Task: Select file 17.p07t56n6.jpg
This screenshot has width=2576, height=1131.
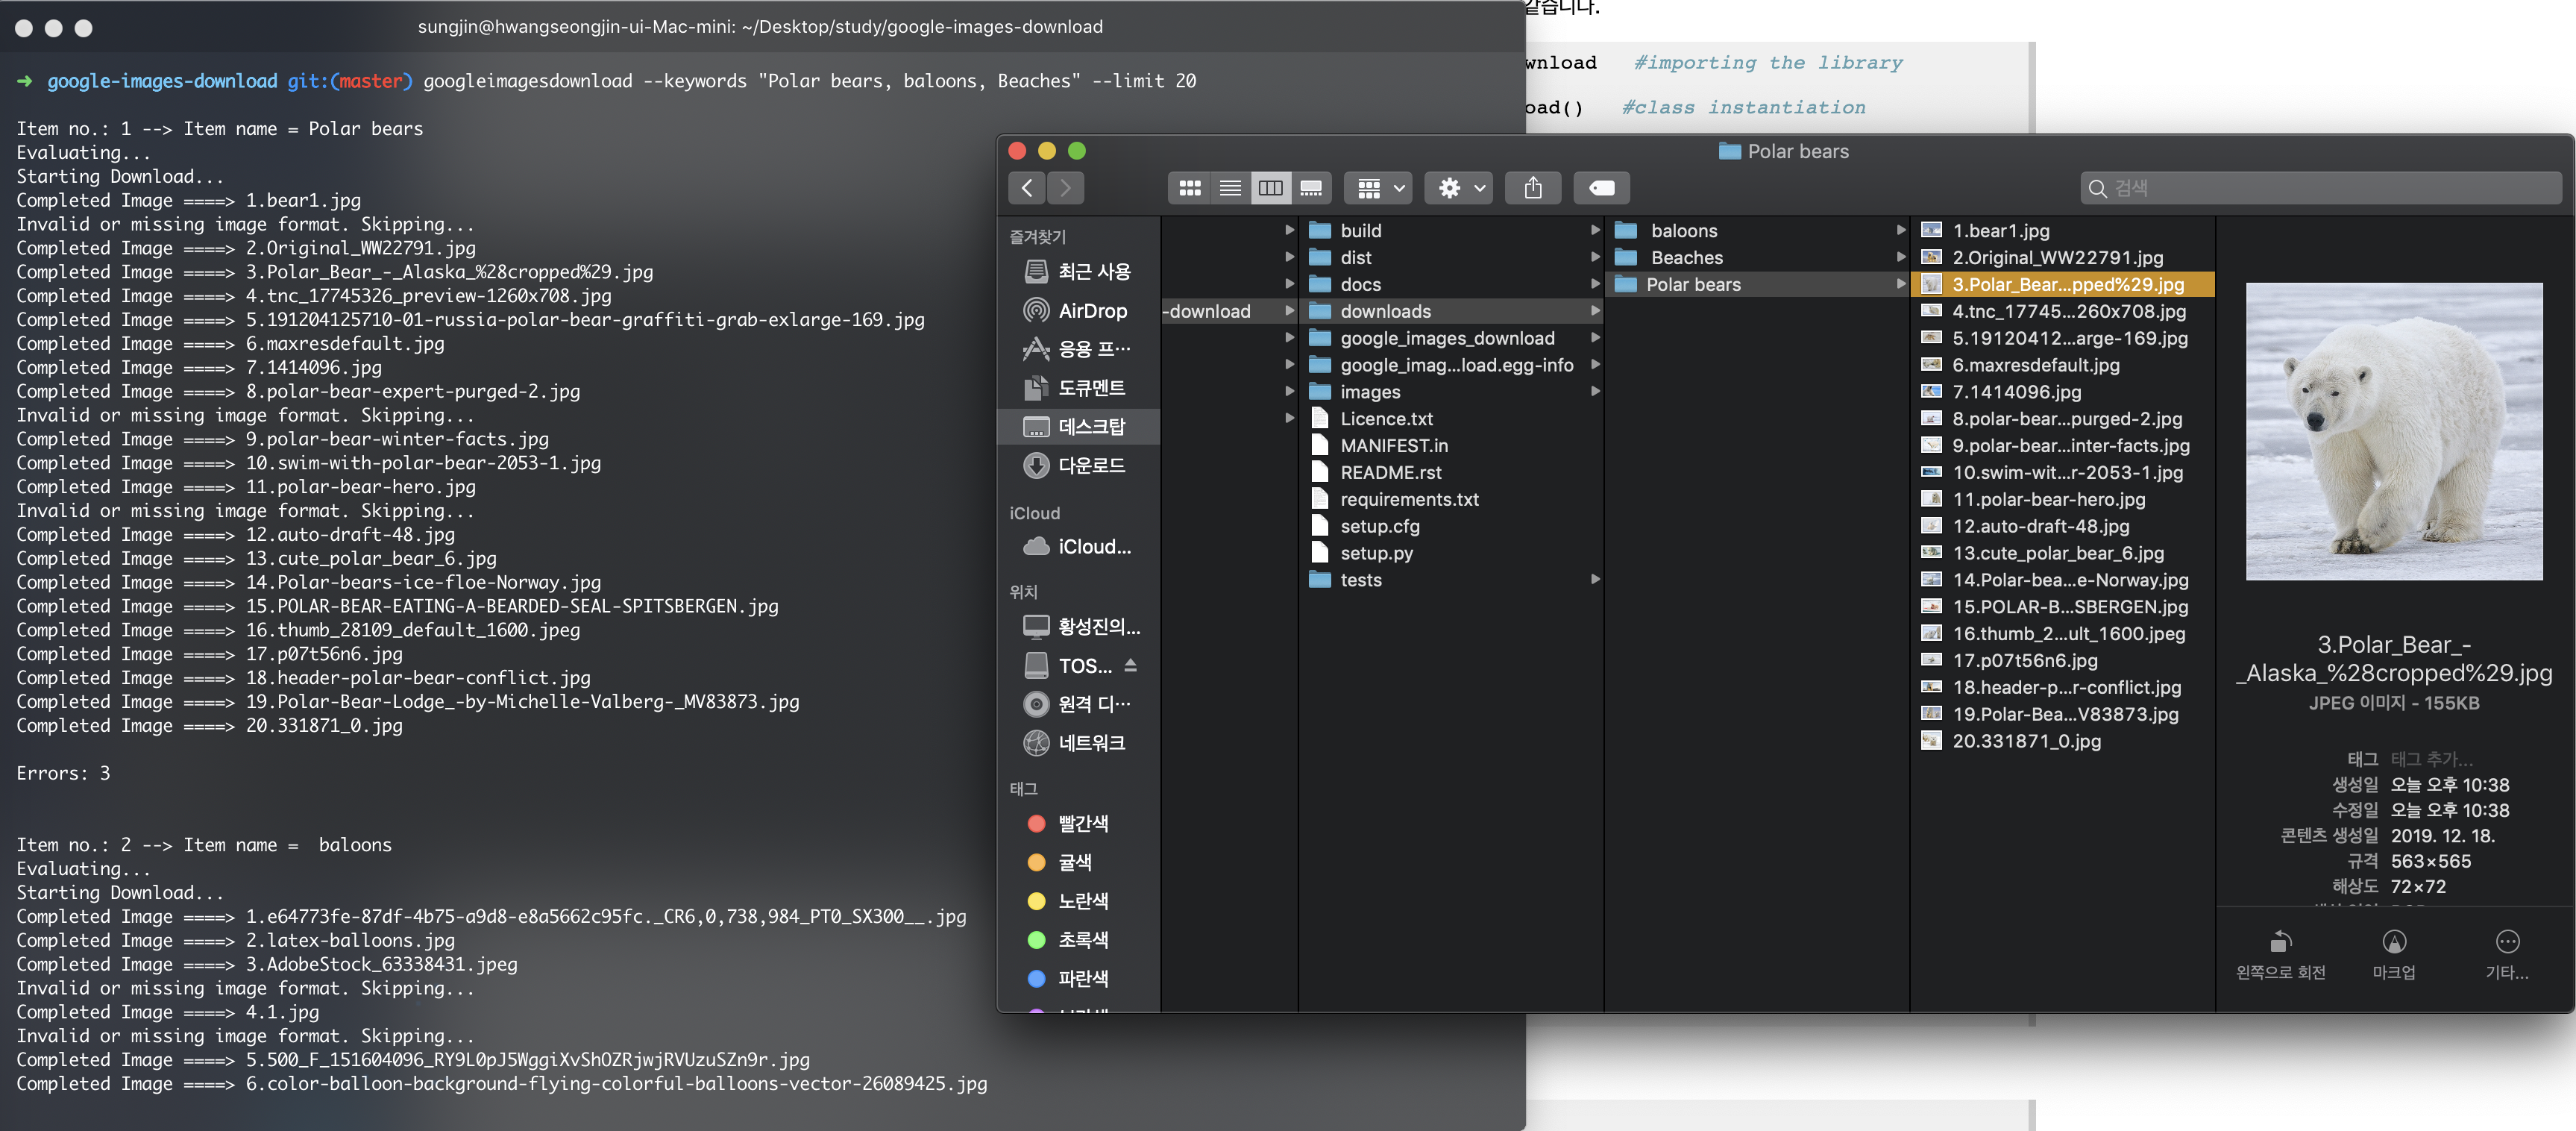Action: [x=2063, y=661]
